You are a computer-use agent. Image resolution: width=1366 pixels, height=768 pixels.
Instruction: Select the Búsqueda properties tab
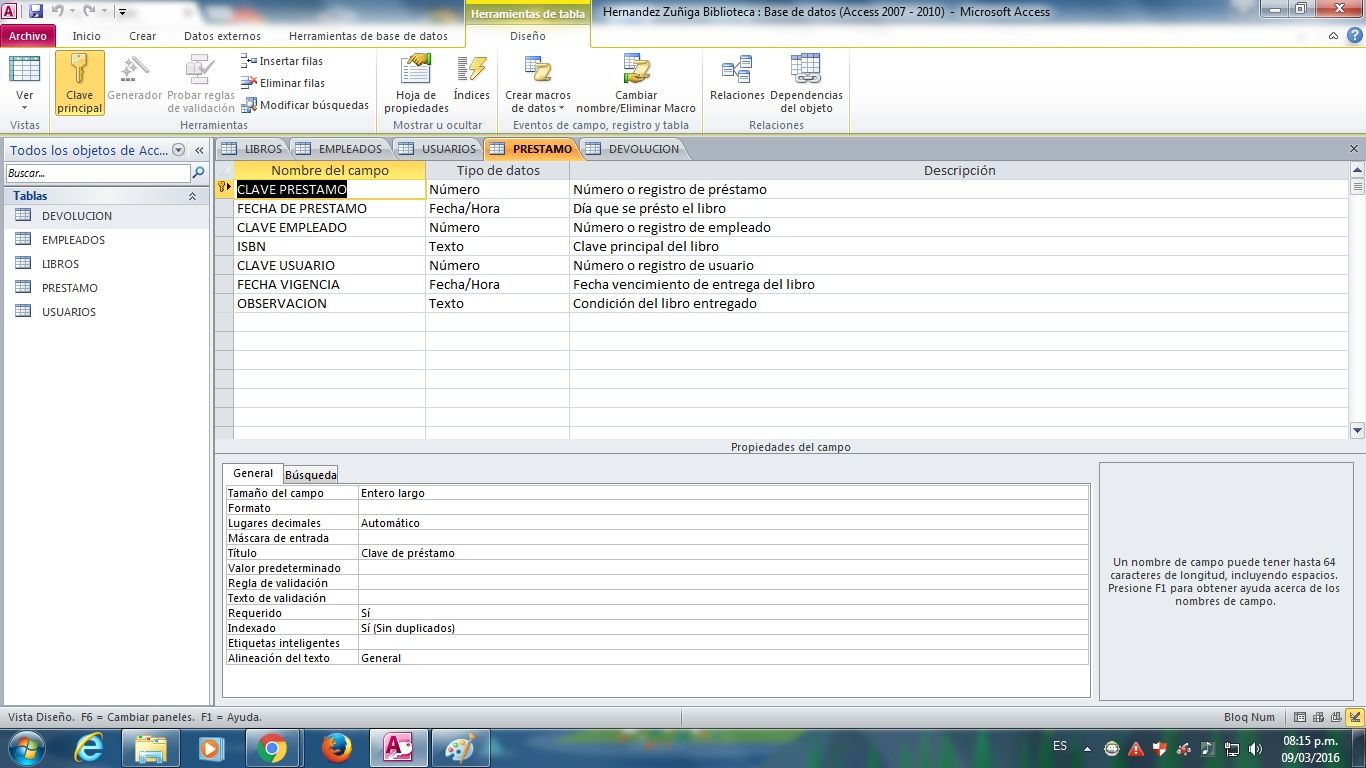click(x=311, y=474)
